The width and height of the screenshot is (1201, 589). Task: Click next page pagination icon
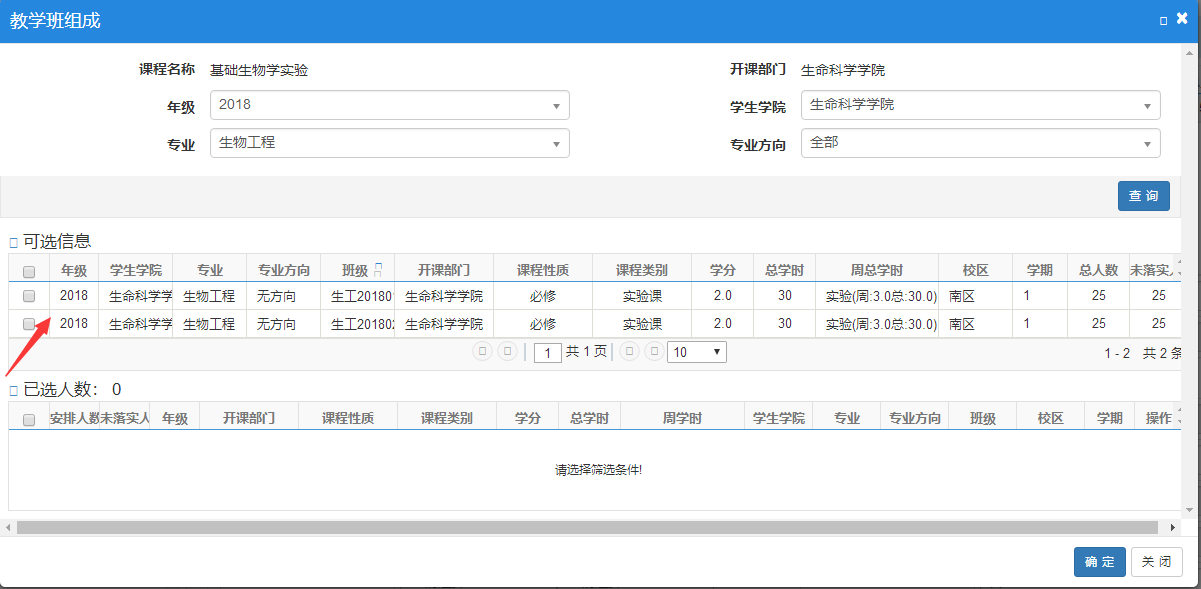point(629,352)
